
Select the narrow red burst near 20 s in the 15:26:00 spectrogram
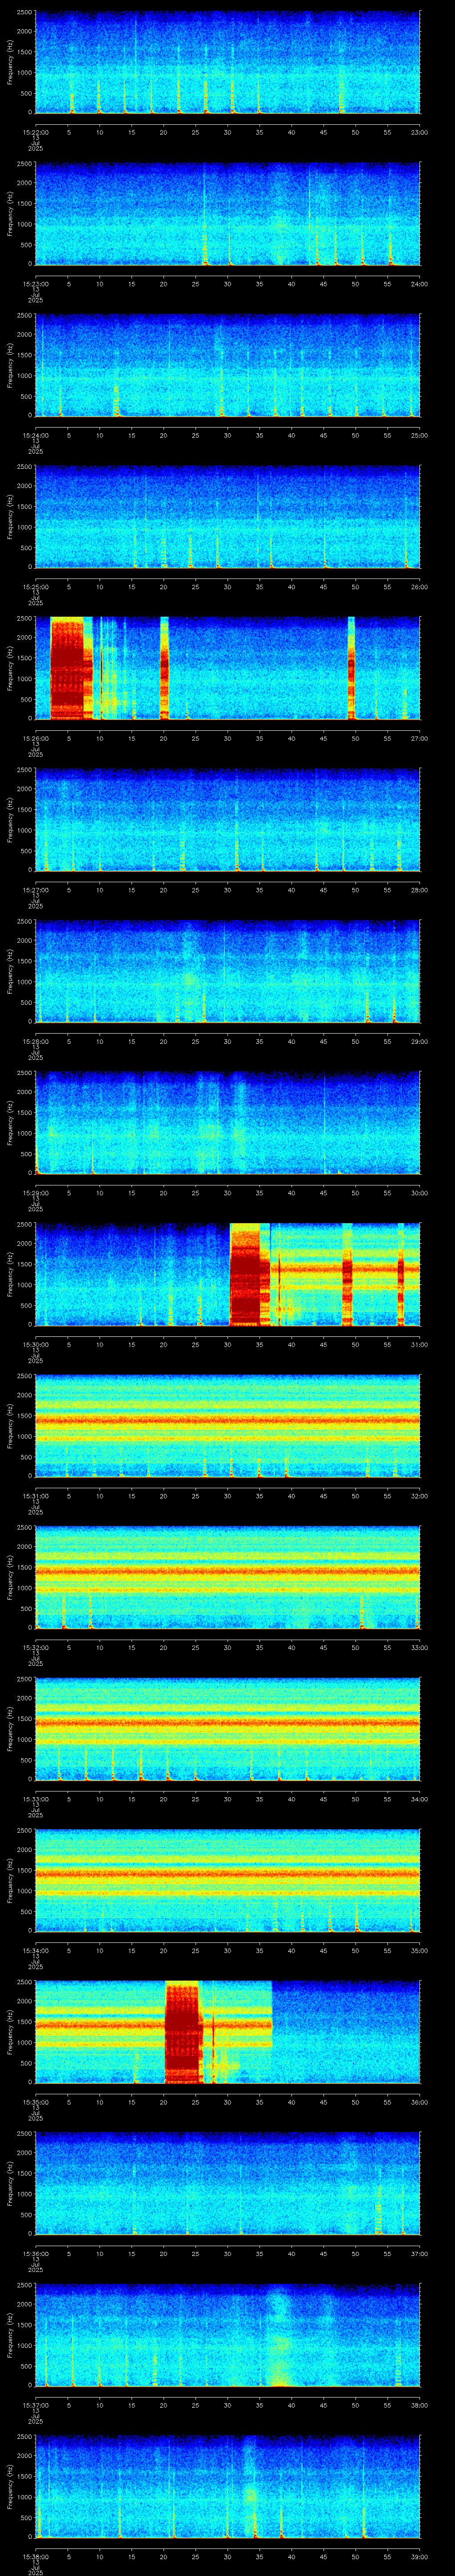(164, 668)
